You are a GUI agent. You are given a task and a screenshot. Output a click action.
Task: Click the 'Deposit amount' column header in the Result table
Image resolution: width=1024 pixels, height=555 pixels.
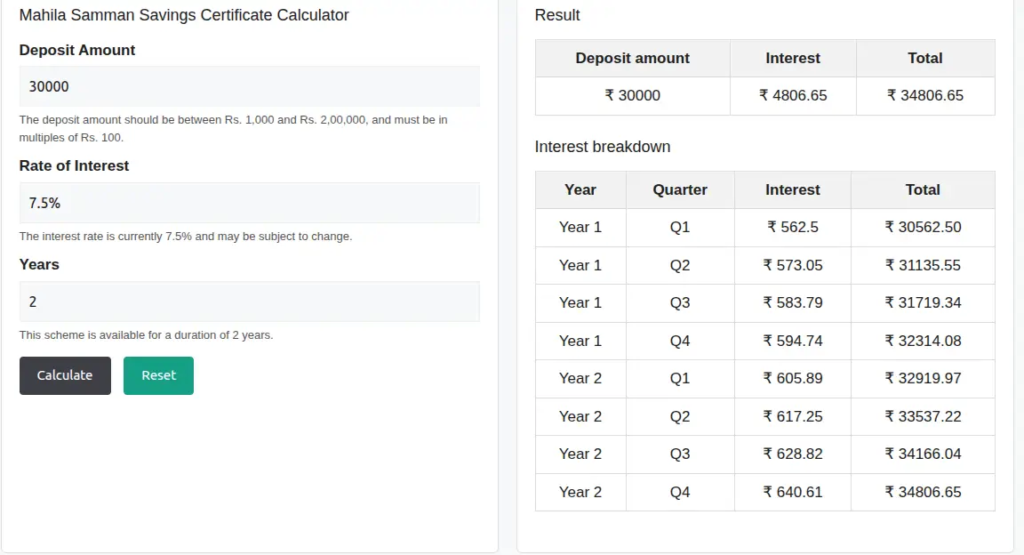coord(632,58)
